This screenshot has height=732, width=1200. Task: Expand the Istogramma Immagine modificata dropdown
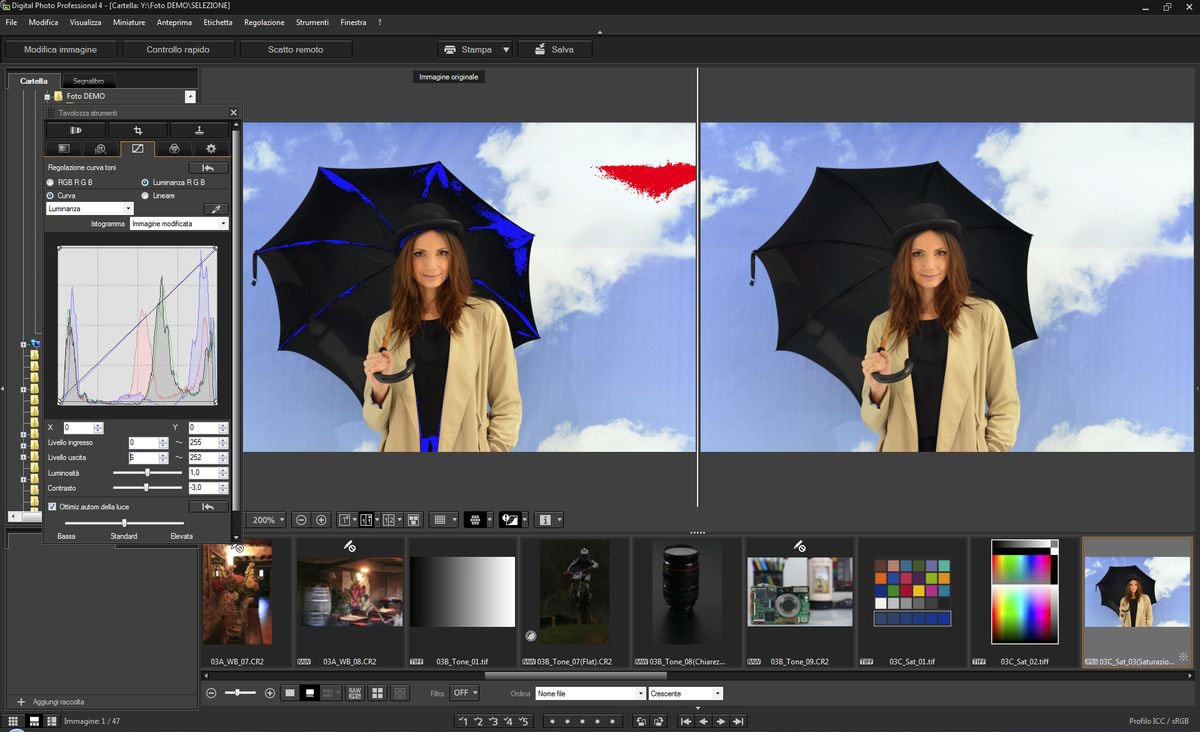(179, 224)
